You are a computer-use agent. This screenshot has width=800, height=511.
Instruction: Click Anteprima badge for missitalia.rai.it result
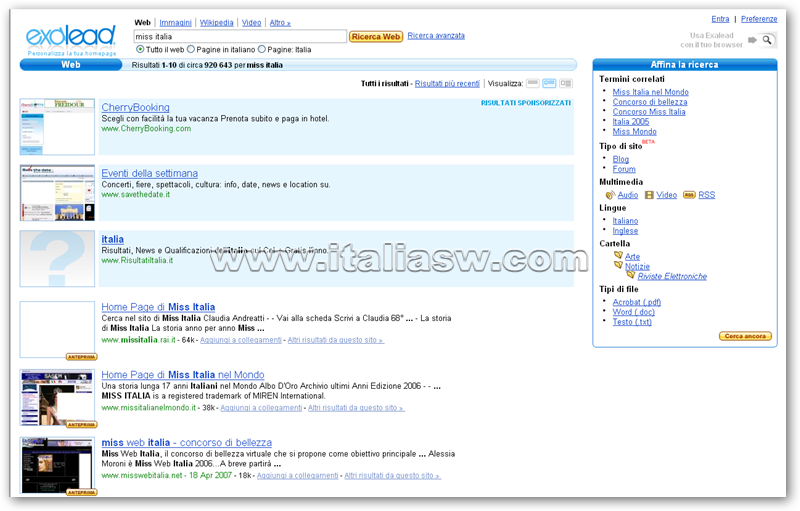pyautogui.click(x=82, y=357)
